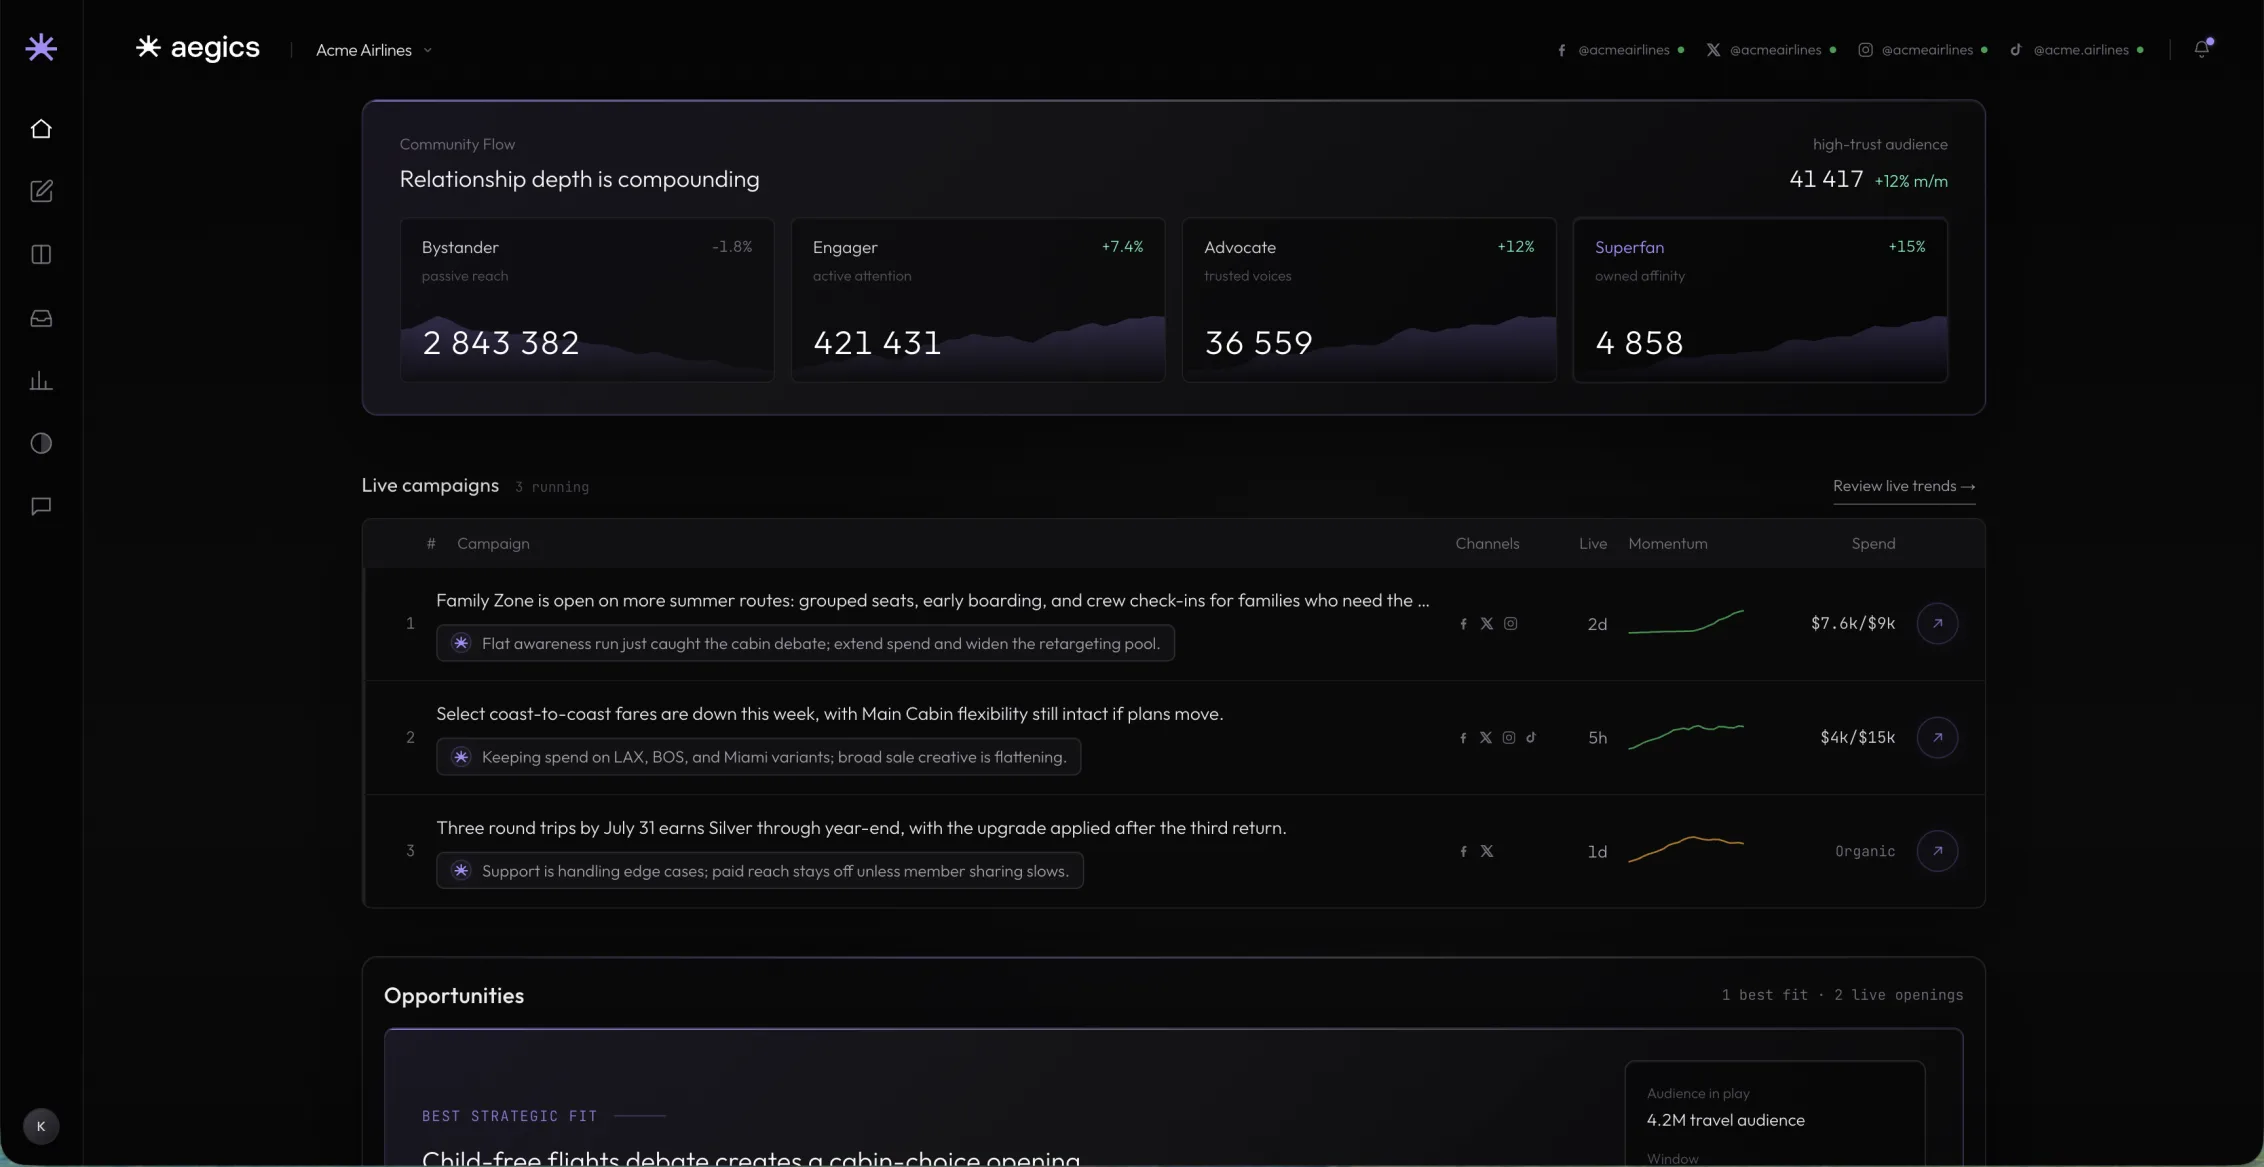Follow the Review live trends link
Screen dimensions: 2264x1167
[x=1904, y=486]
